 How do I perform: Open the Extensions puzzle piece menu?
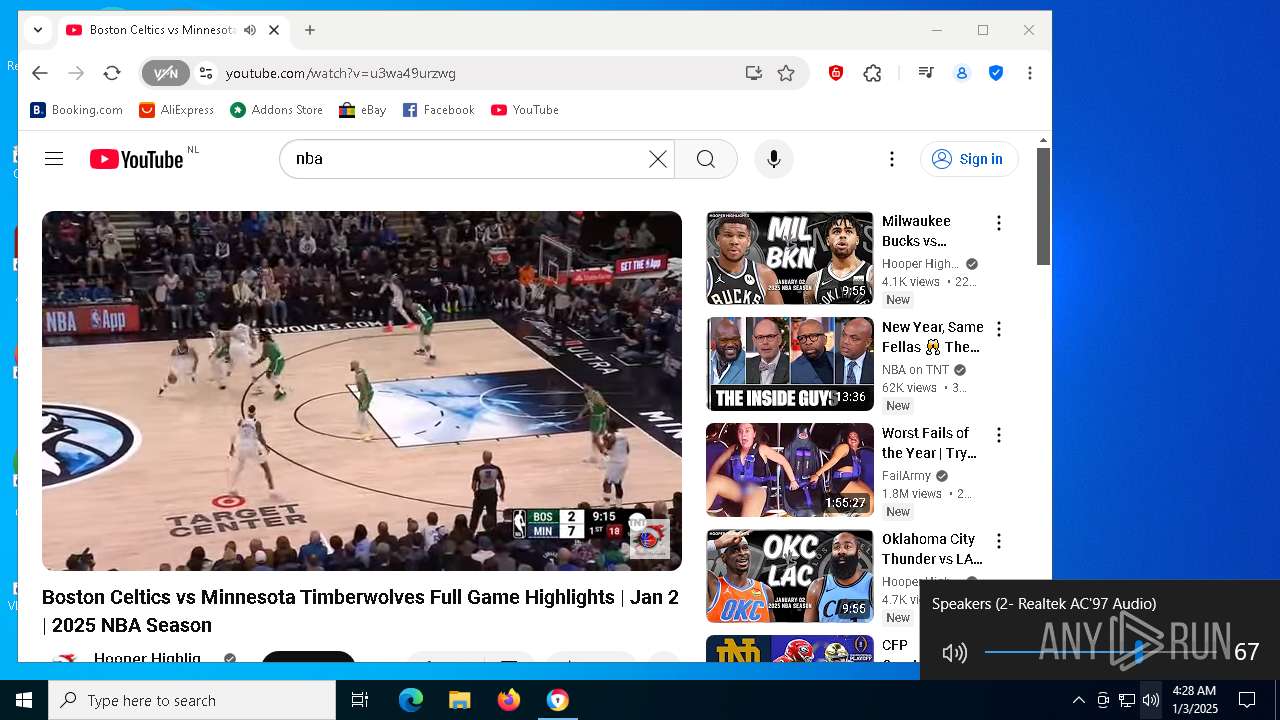873,73
